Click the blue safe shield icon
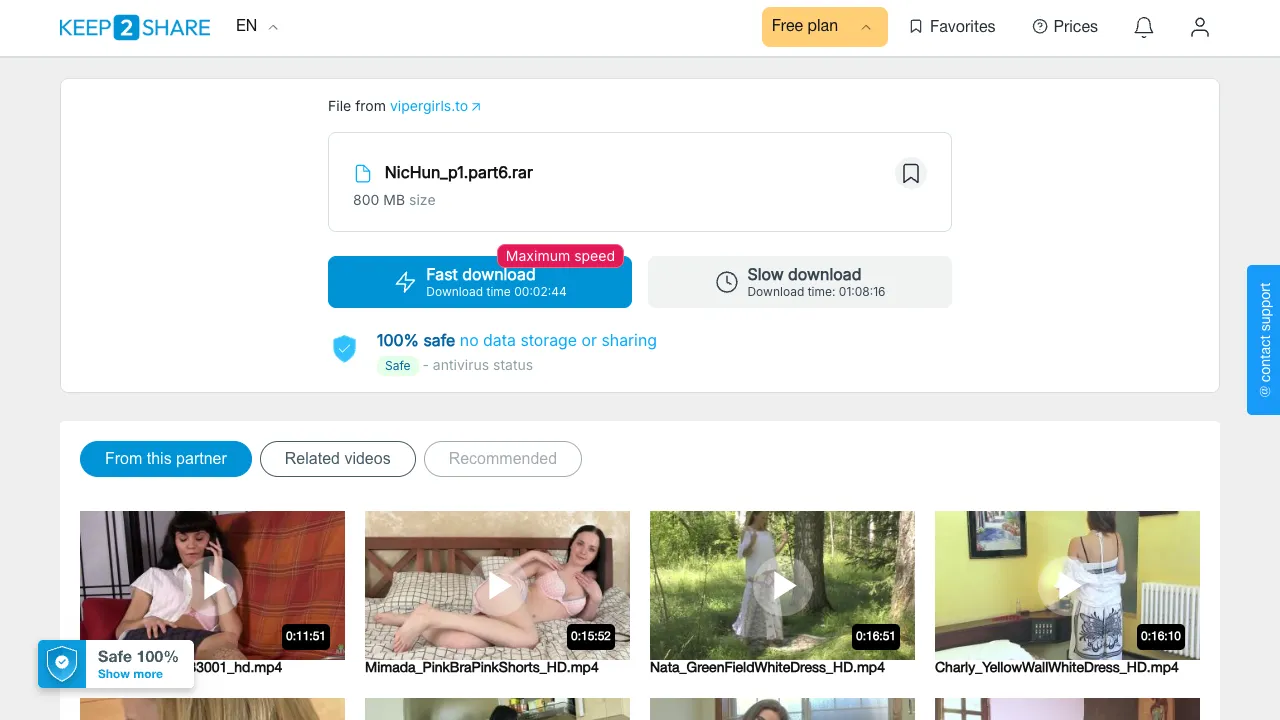The width and height of the screenshot is (1280, 720). pos(344,348)
